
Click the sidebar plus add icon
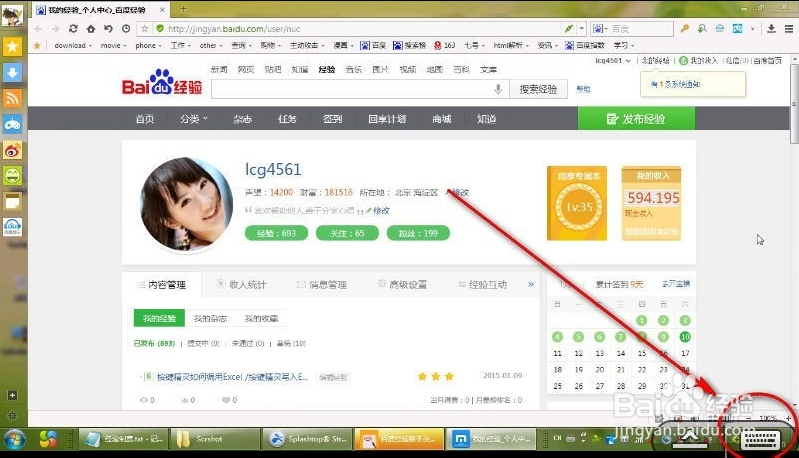(x=12, y=395)
